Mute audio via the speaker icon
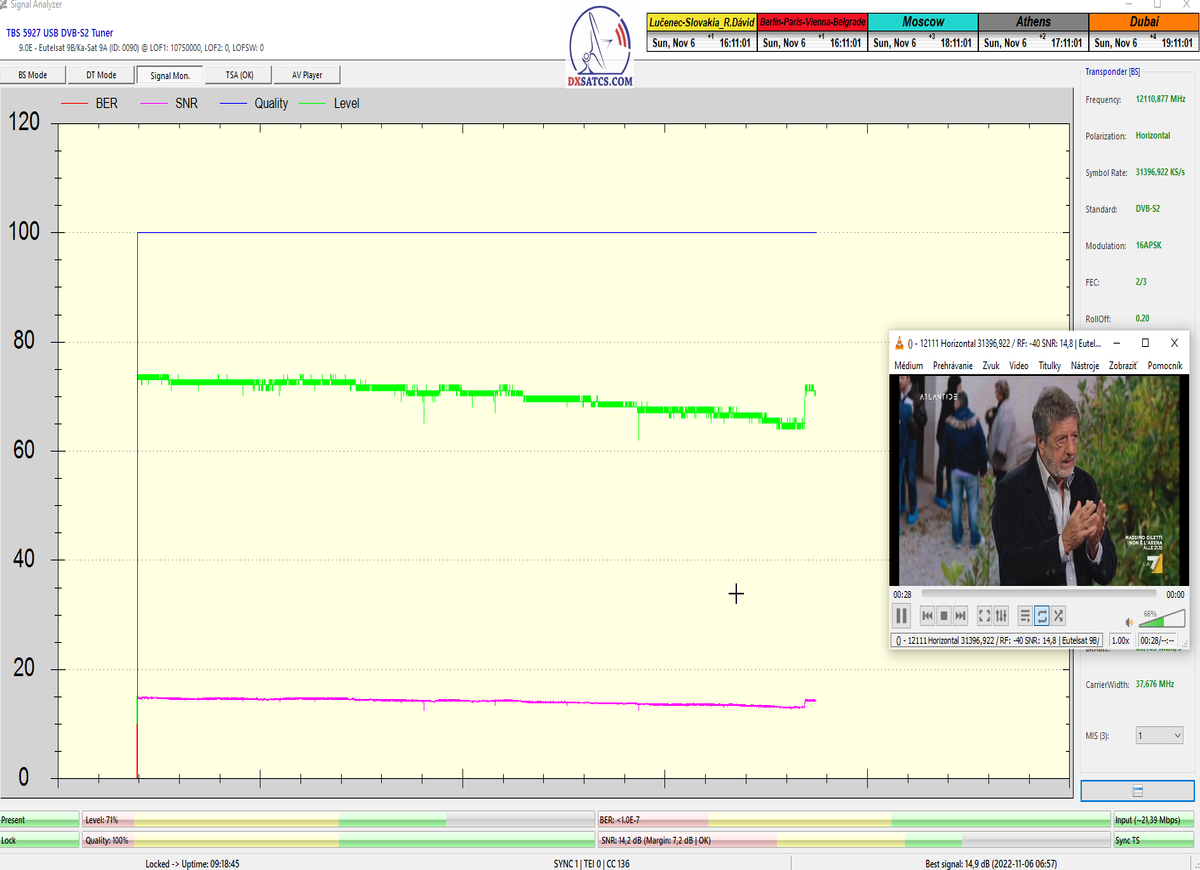Screen dimensions: 1200x870 1129,621
